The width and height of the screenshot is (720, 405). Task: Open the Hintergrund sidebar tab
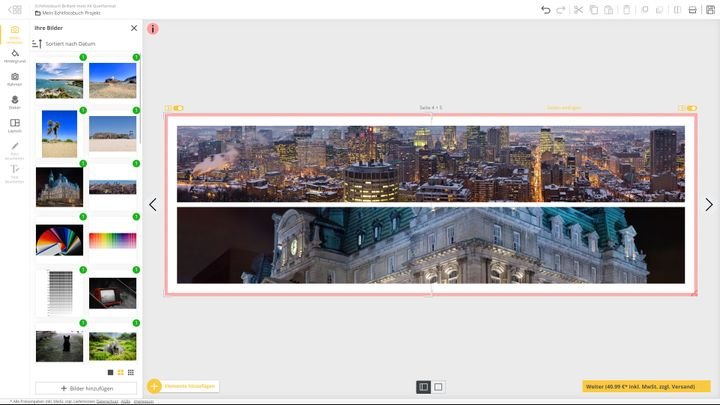click(x=15, y=56)
